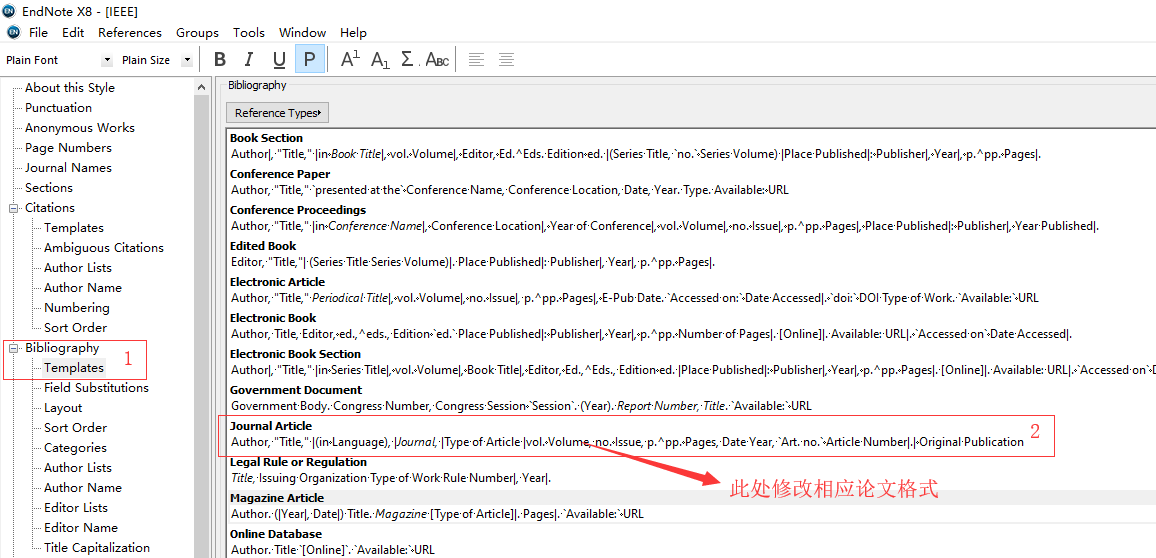Select Author Name under Citations
This screenshot has width=1156, height=558.
click(83, 287)
